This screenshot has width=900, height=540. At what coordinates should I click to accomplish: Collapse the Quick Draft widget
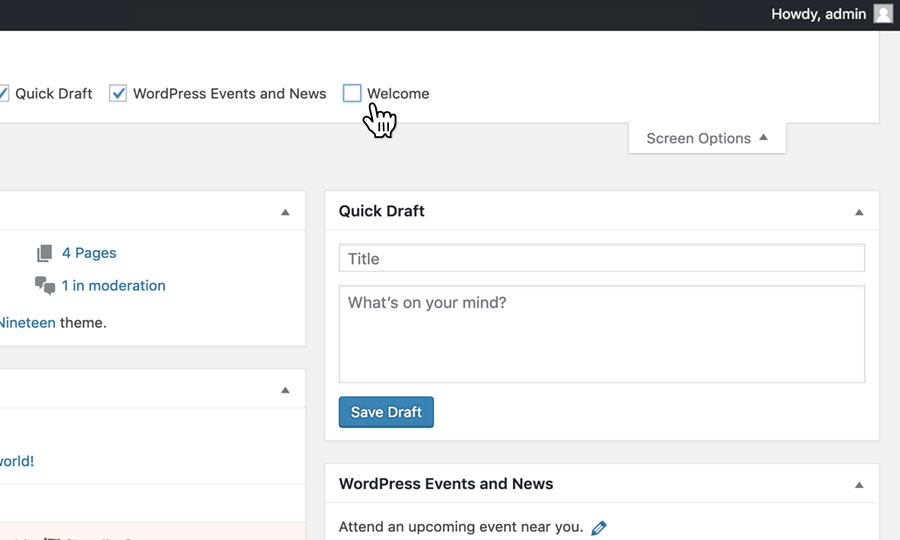[859, 212]
